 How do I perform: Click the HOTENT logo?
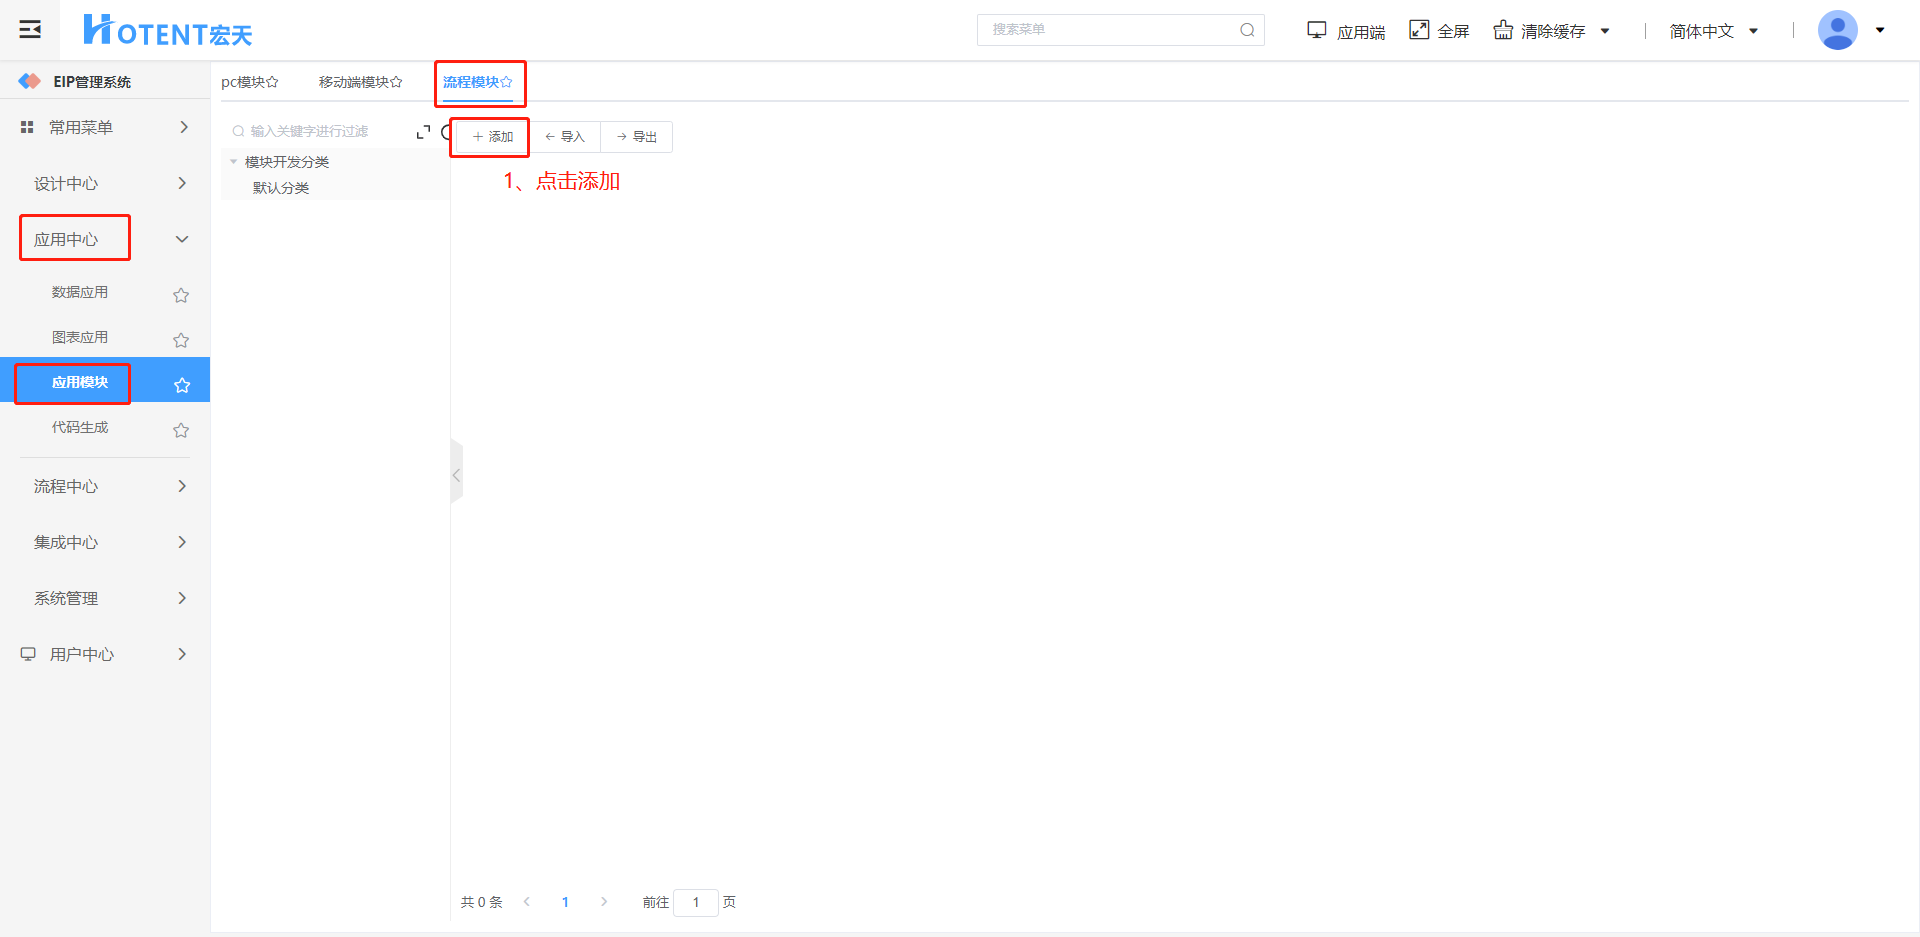point(167,31)
